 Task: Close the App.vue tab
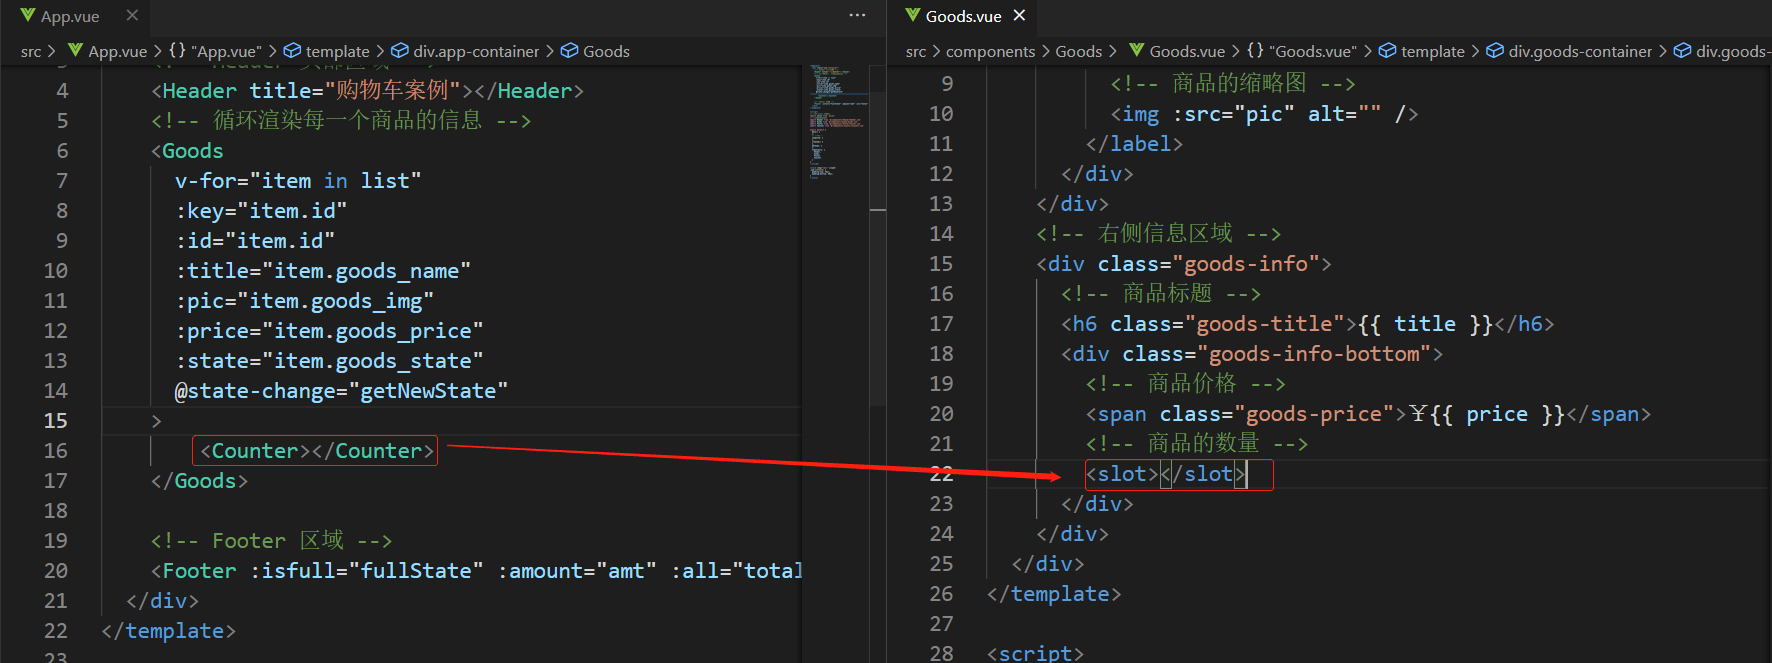(132, 16)
